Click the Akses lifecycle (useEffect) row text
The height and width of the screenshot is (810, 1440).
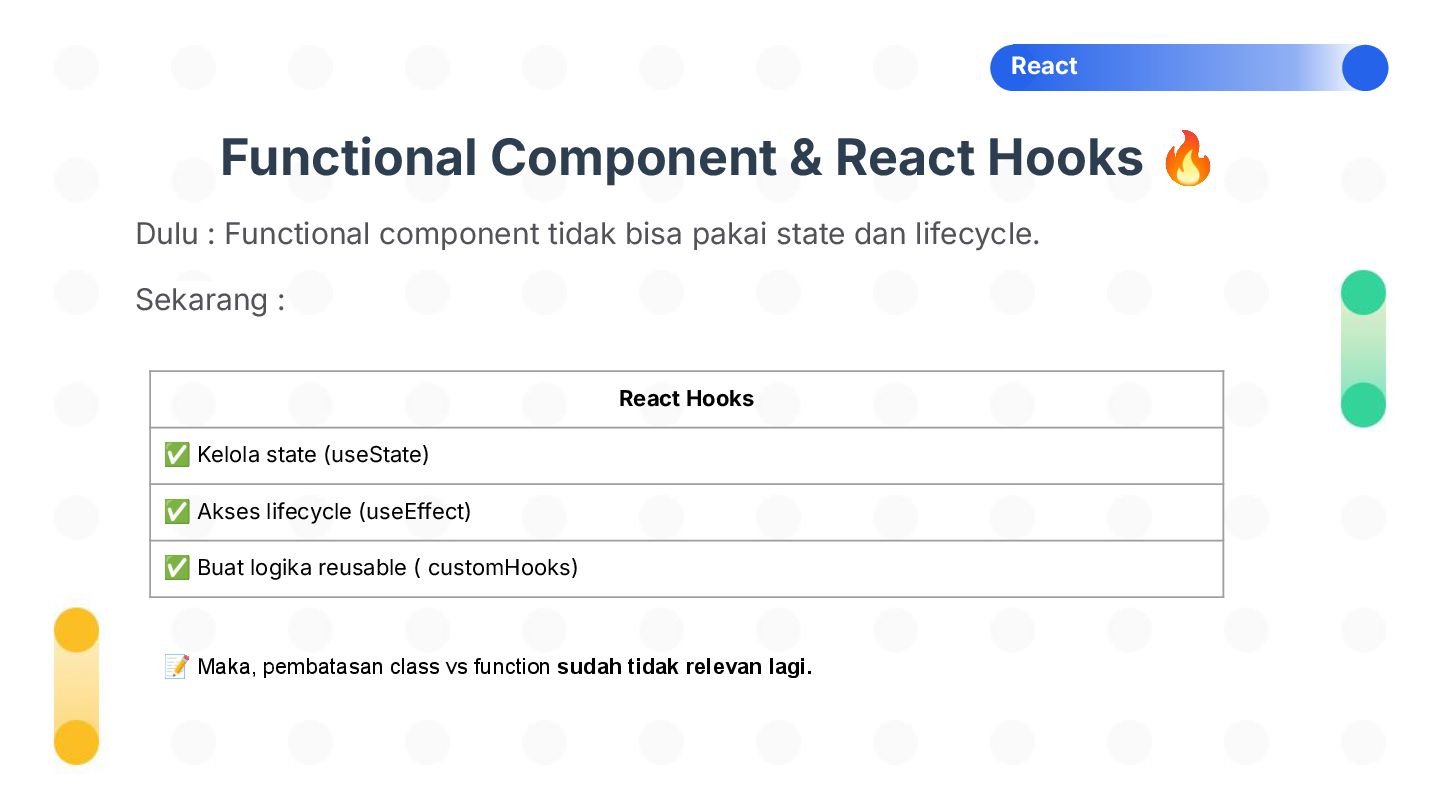pyautogui.click(x=334, y=512)
